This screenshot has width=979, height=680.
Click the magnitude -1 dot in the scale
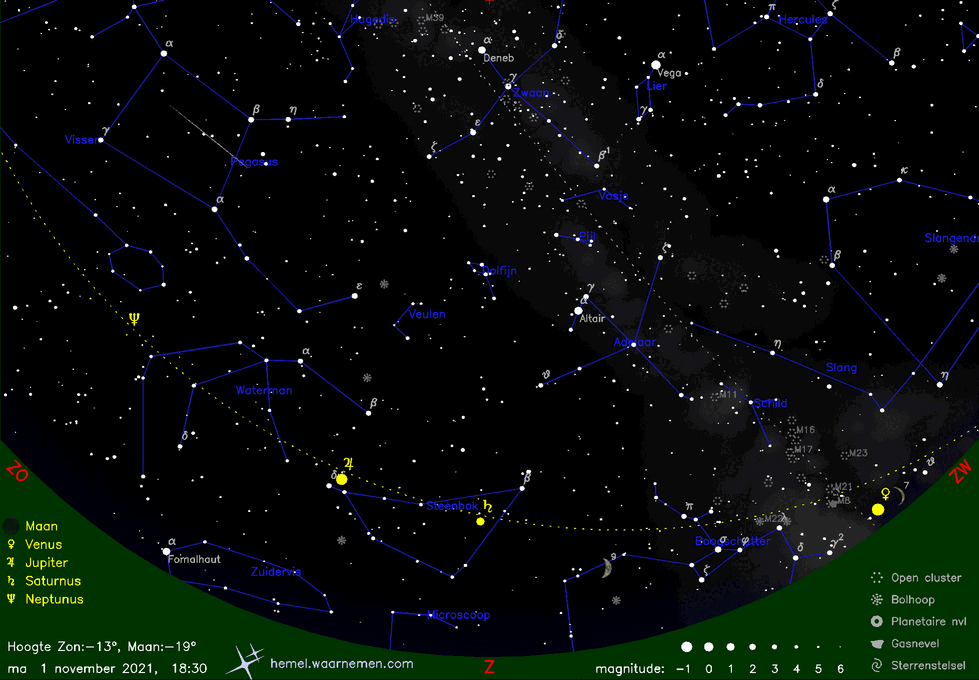pyautogui.click(x=686, y=647)
